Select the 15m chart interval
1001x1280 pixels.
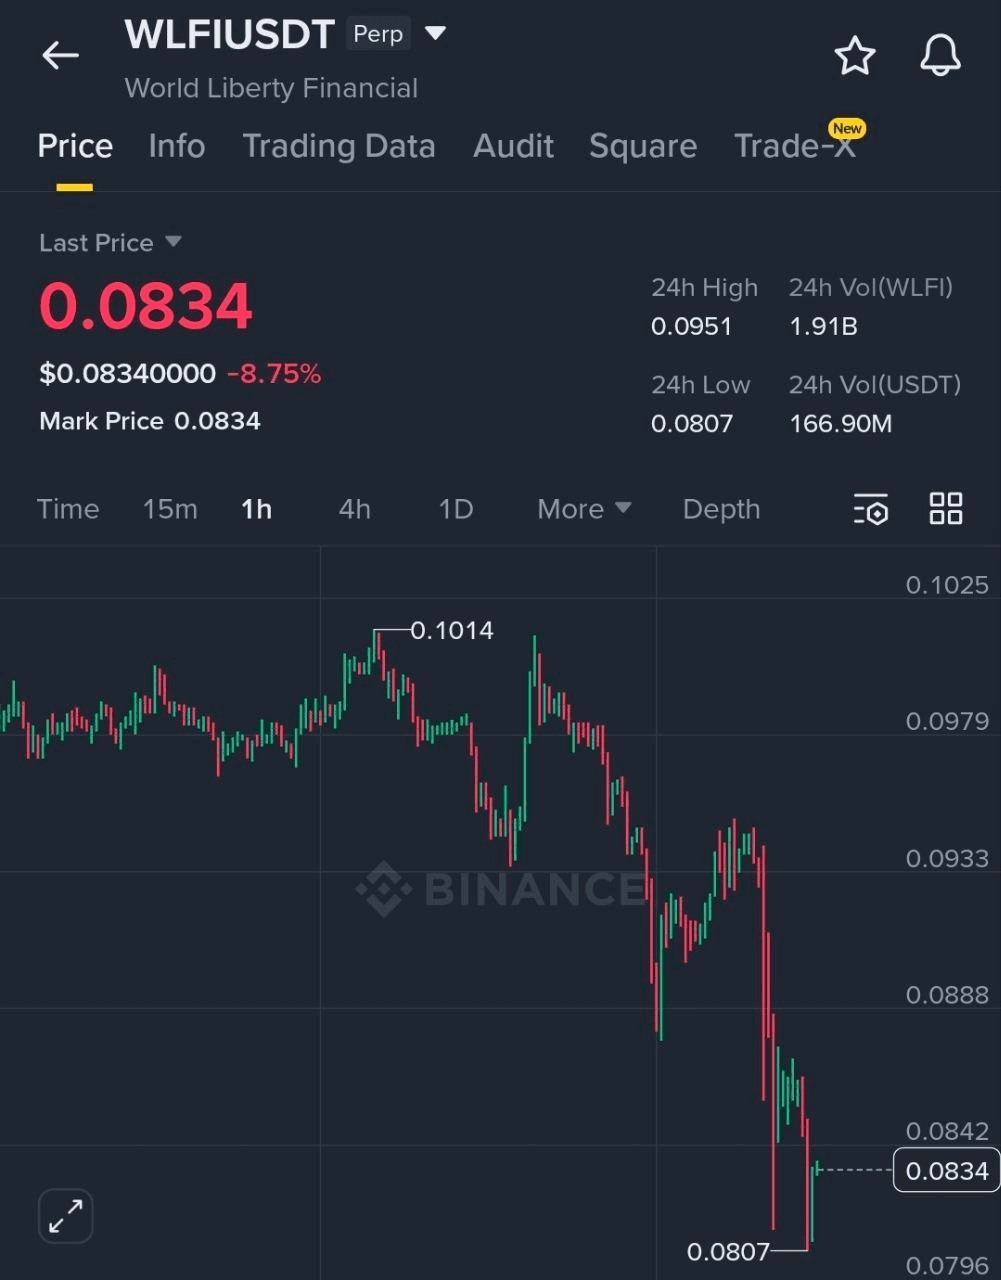coord(170,509)
